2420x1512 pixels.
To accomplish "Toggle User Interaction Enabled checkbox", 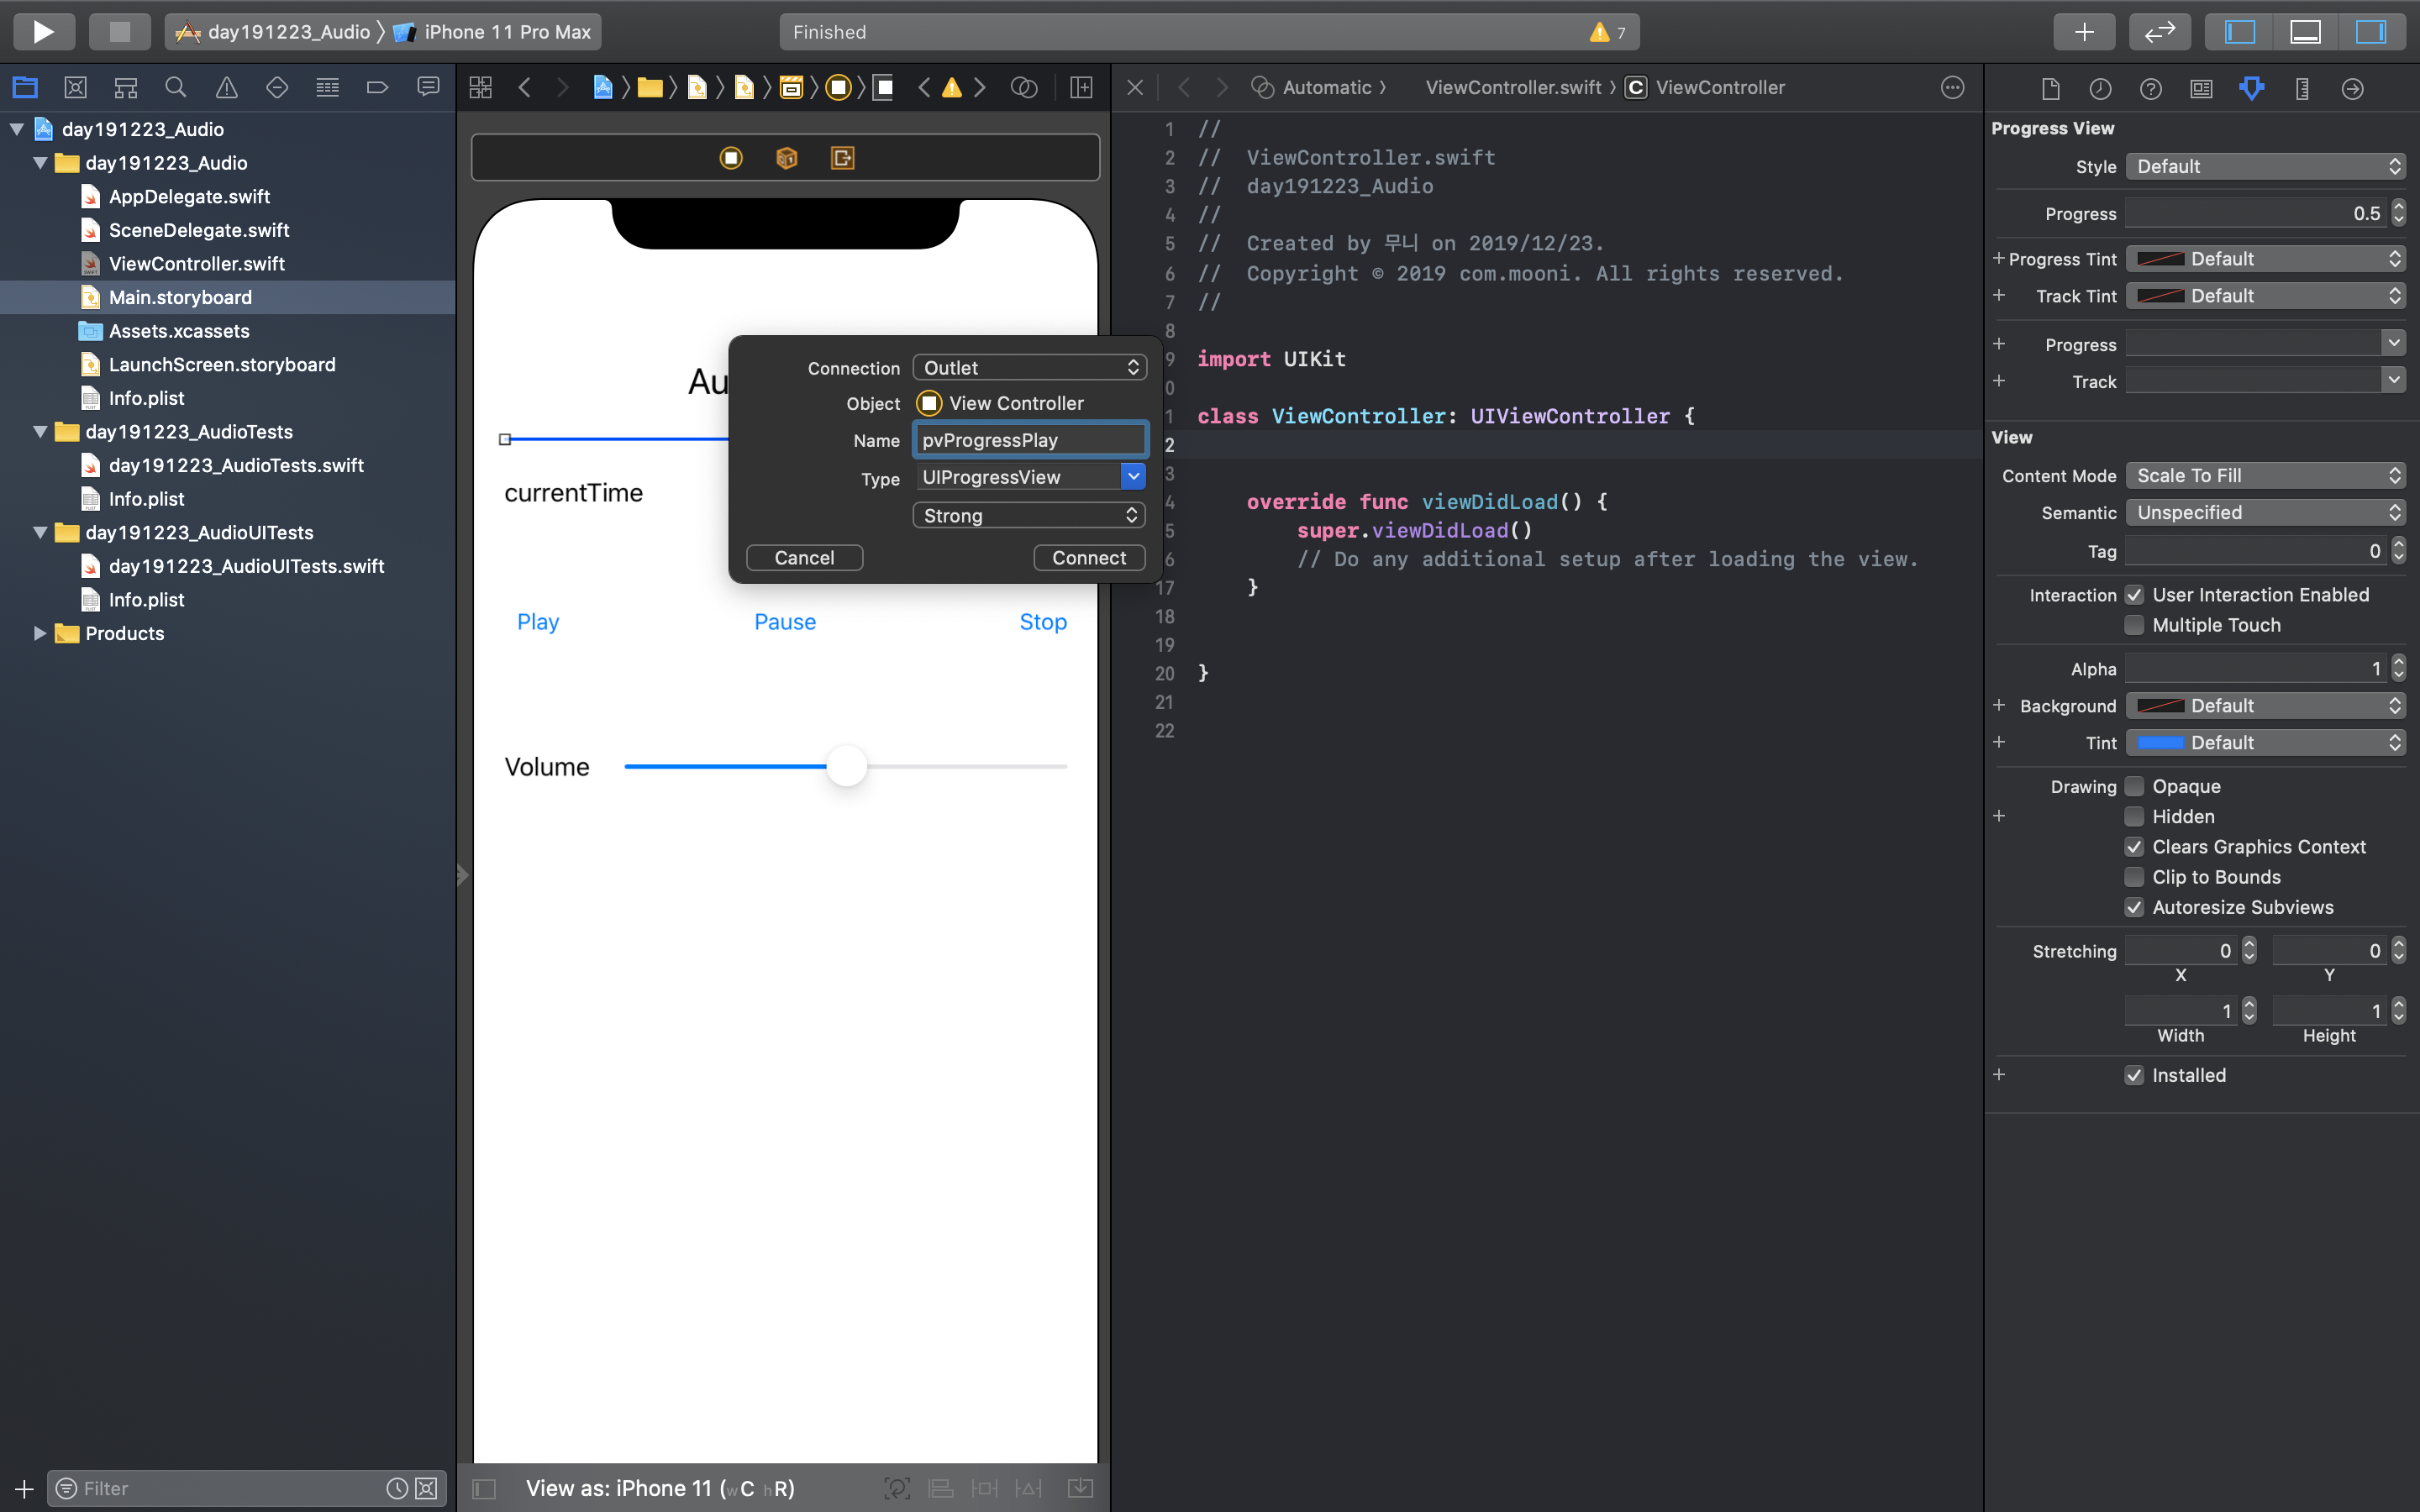I will coord(2134,595).
